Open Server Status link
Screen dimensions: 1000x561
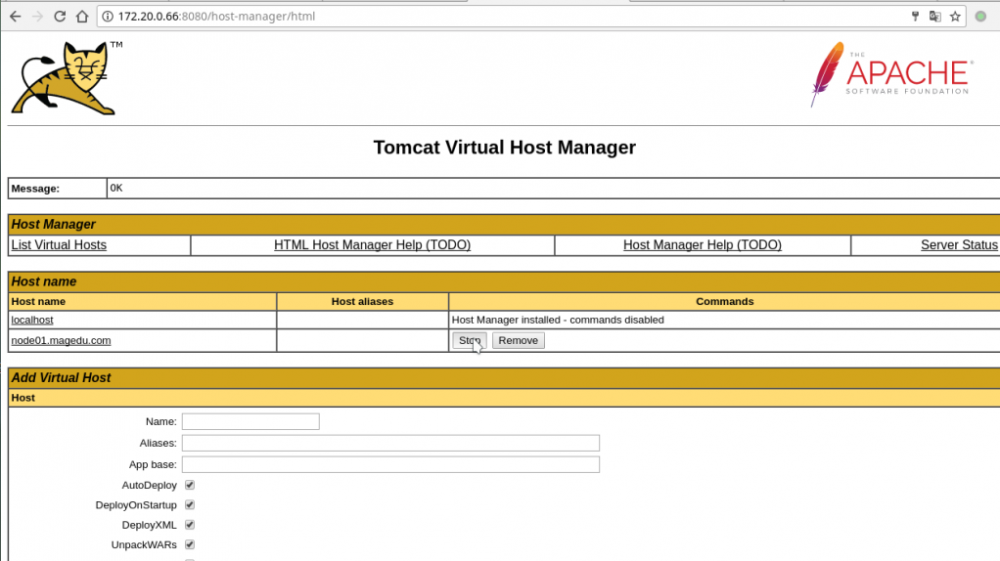[x=959, y=245]
